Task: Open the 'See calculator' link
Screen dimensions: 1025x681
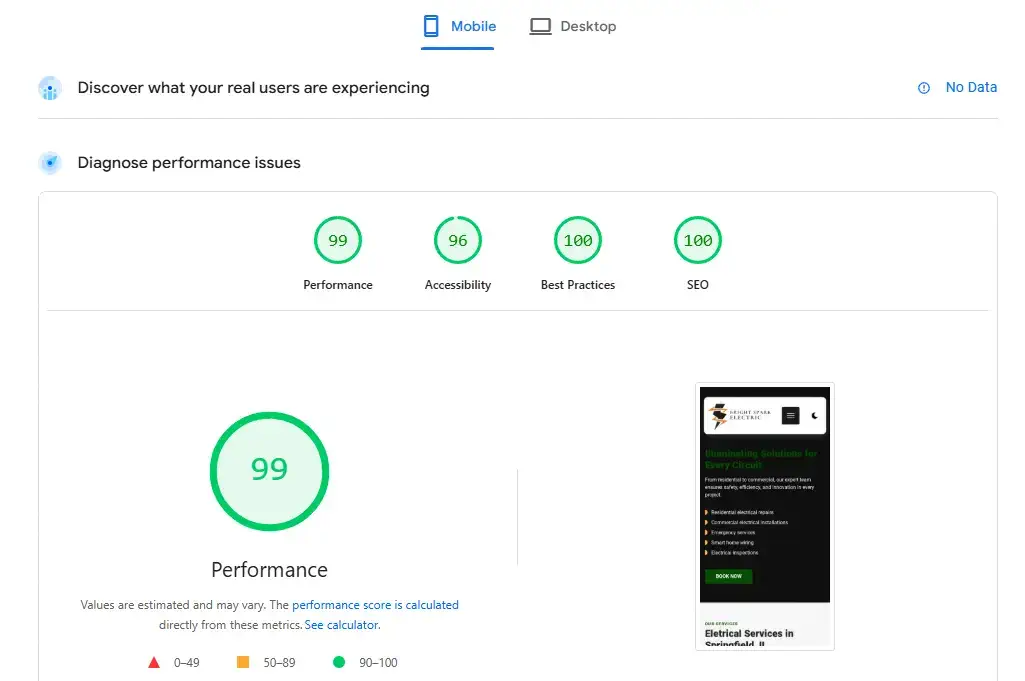Action: point(342,625)
